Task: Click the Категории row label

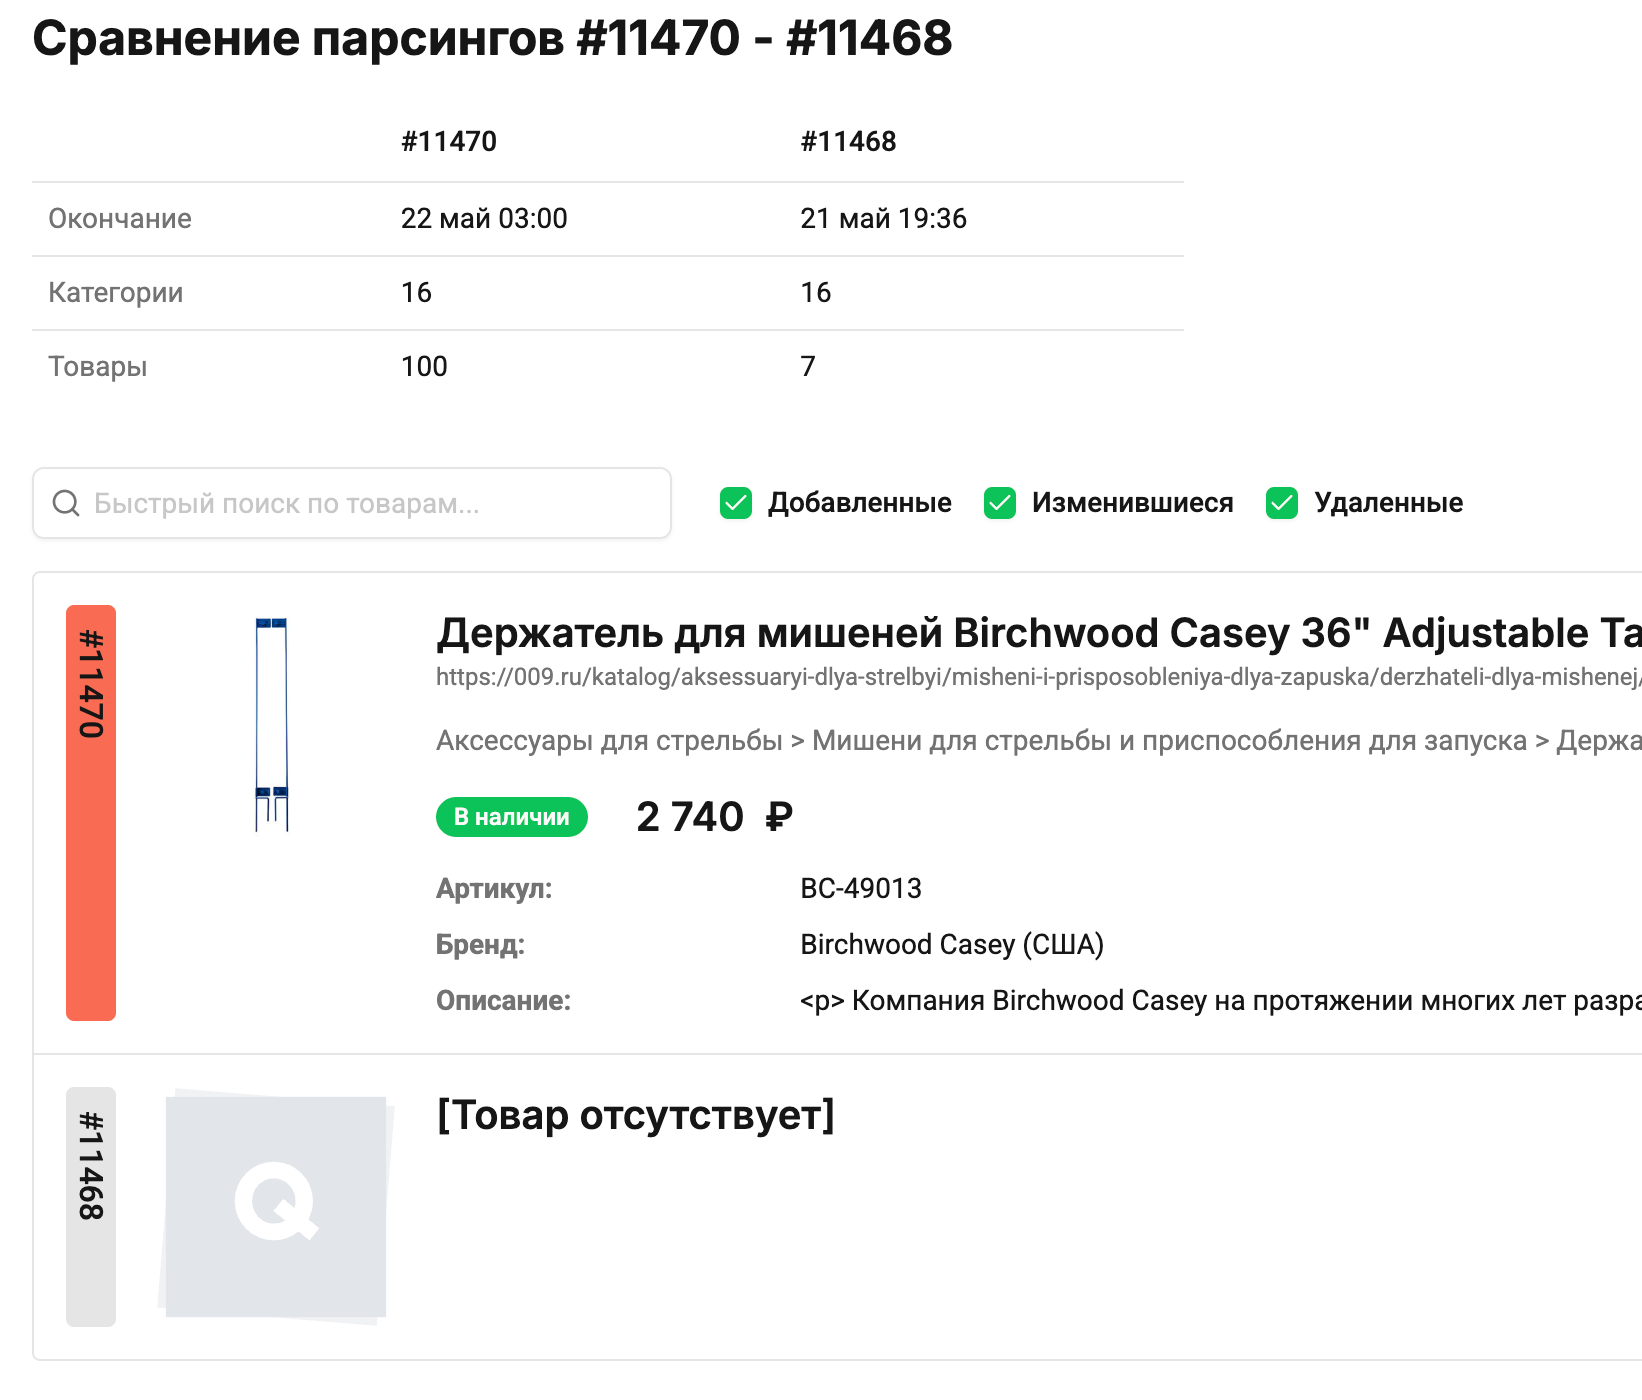Action: pyautogui.click(x=116, y=292)
